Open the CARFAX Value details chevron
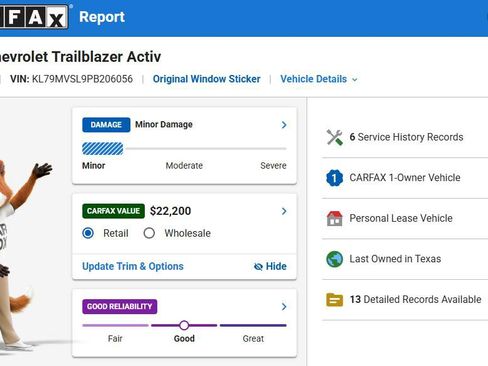Screen dimensions: 488x366 [284, 211]
